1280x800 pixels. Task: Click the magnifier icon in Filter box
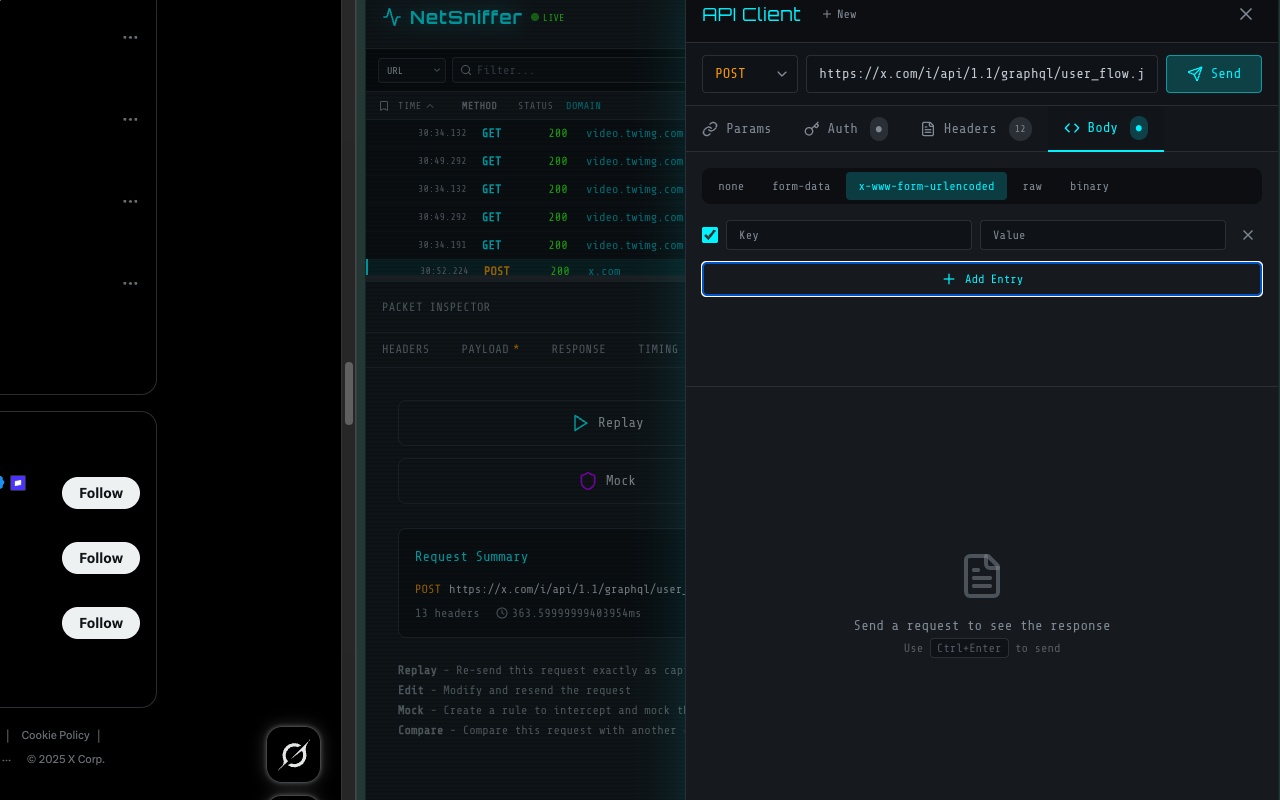(466, 70)
